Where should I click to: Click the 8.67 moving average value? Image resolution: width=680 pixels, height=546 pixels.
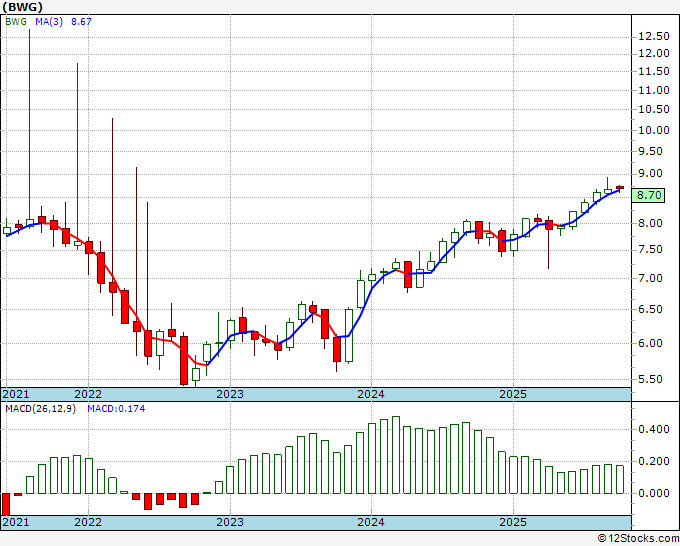click(81, 21)
